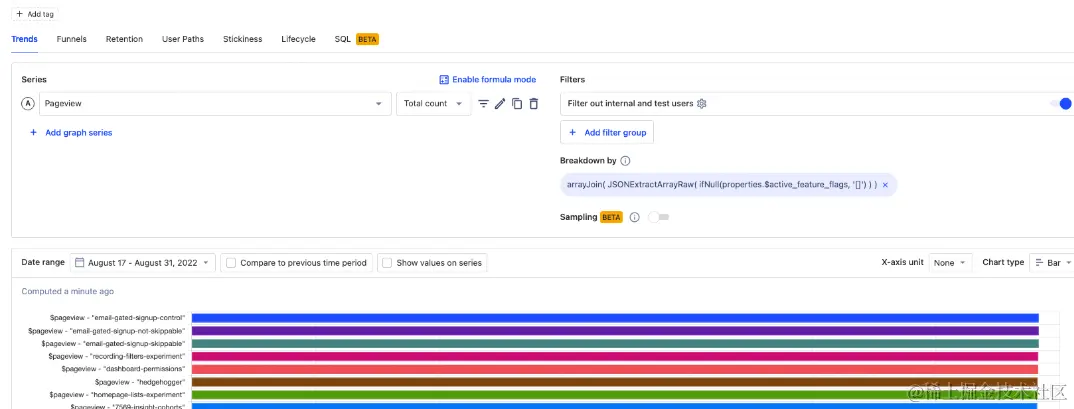Open internal users filter settings gear

tap(701, 104)
